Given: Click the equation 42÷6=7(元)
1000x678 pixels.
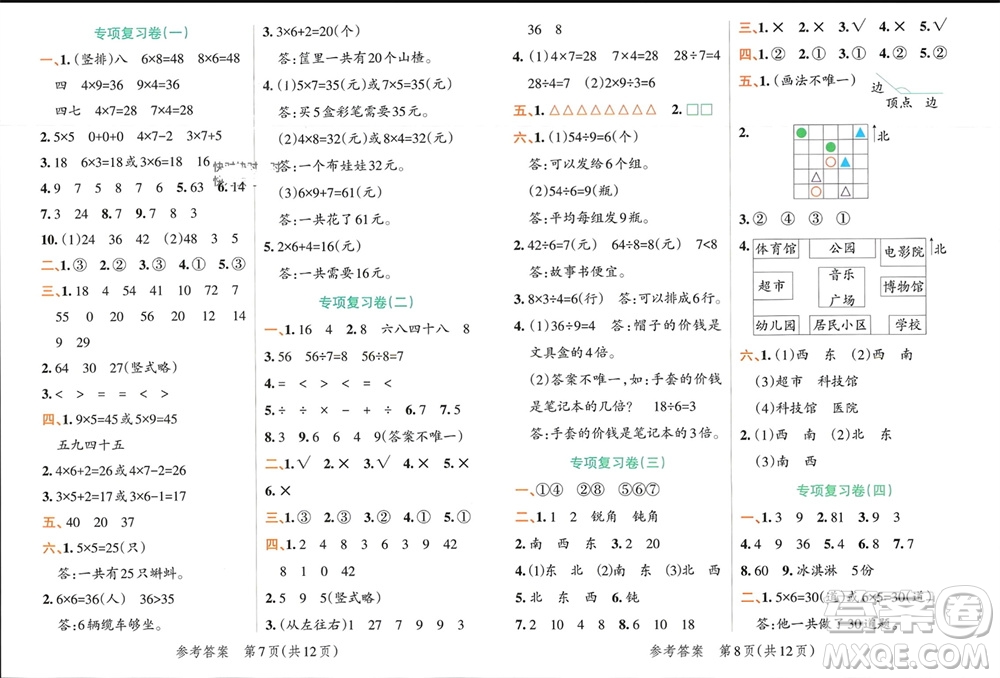Looking at the screenshot, I should pyautogui.click(x=562, y=244).
